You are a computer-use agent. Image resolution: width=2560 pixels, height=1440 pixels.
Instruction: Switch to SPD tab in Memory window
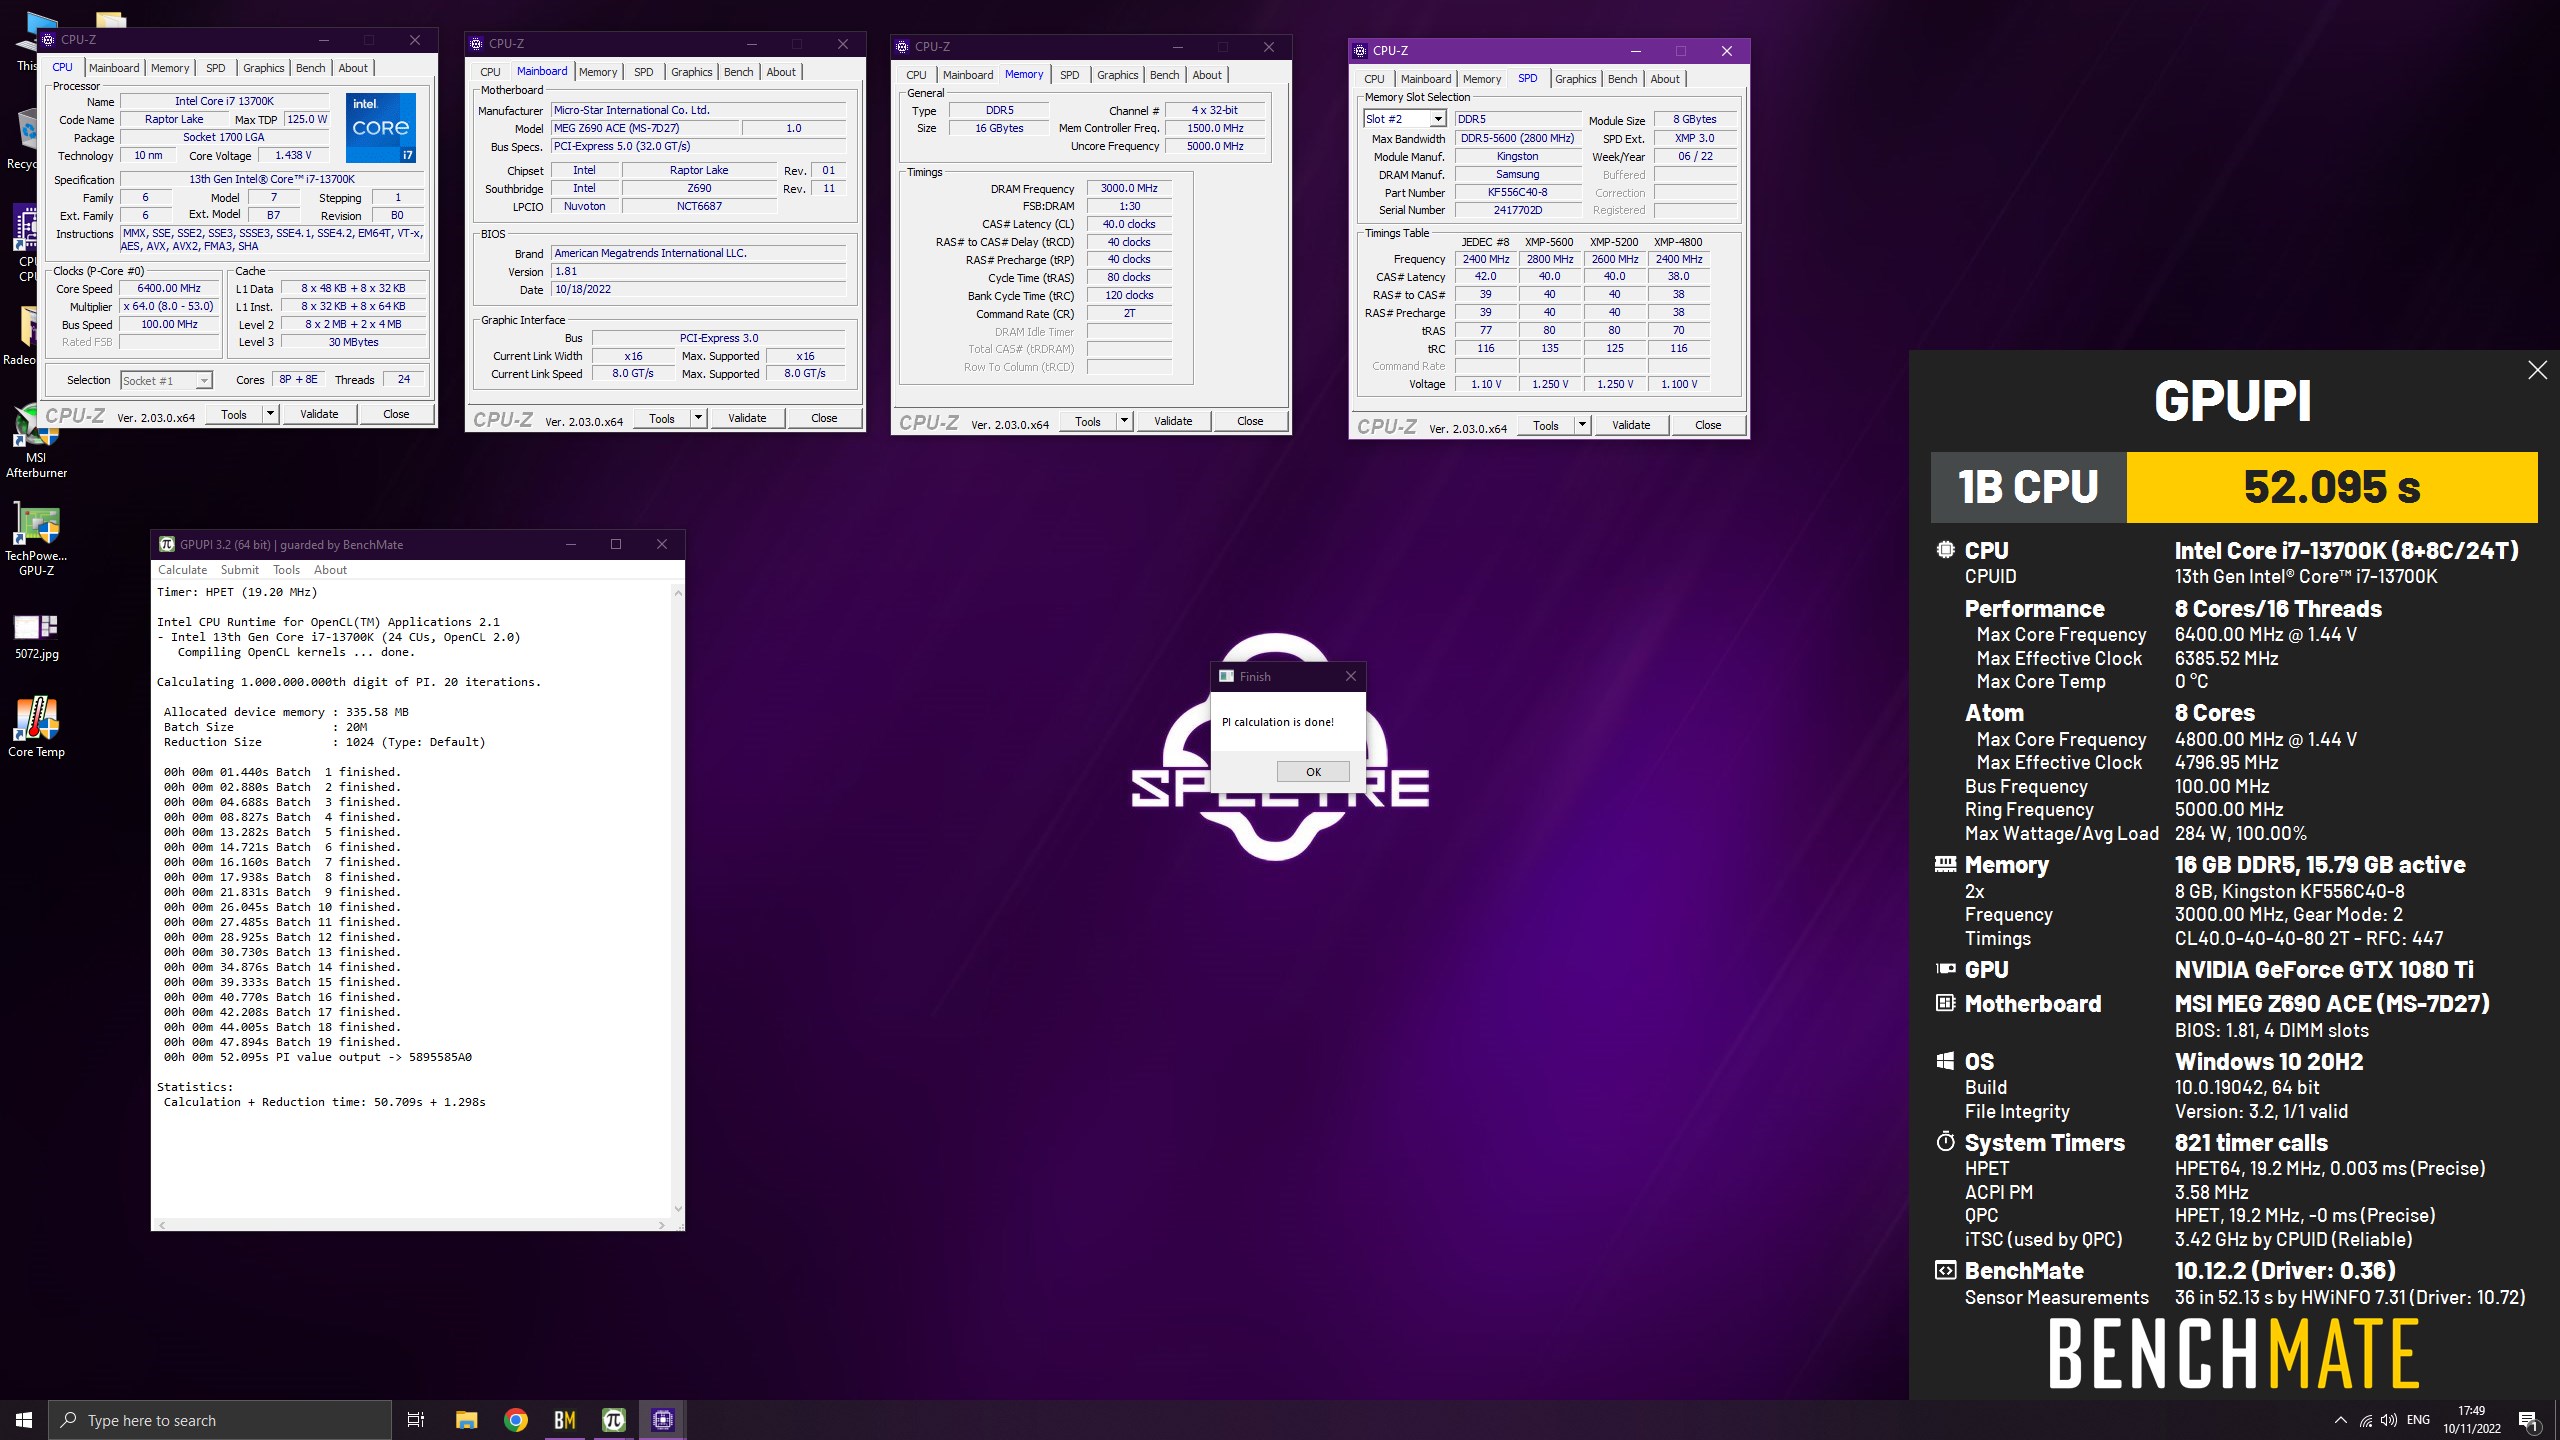(1070, 75)
